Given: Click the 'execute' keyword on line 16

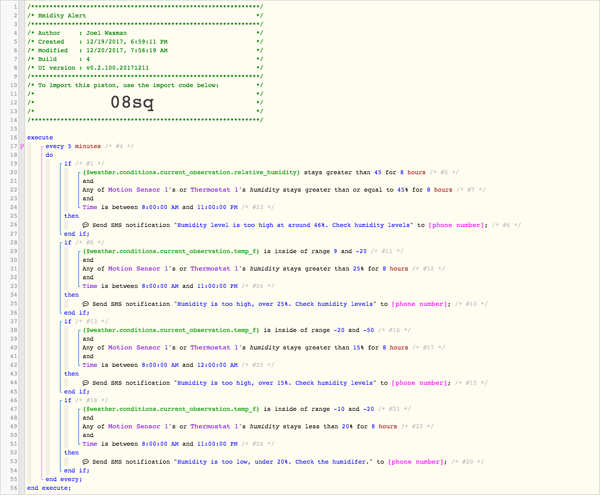Looking at the screenshot, I should pyautogui.click(x=40, y=138).
